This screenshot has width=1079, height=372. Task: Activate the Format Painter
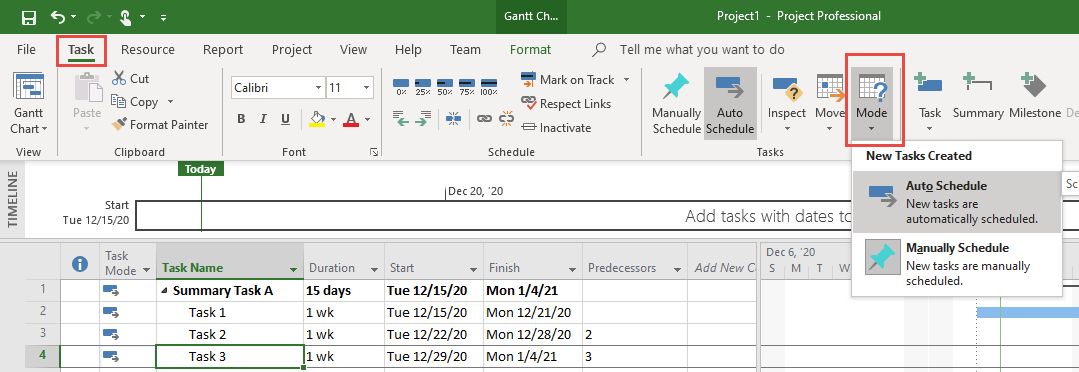[x=160, y=124]
